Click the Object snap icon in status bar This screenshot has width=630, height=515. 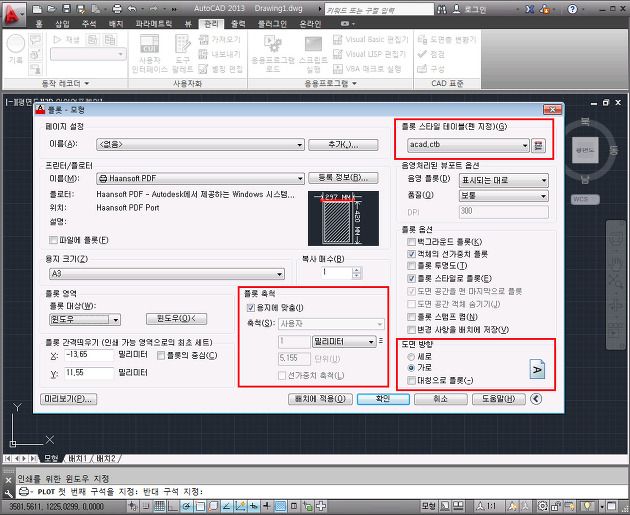click(x=200, y=506)
